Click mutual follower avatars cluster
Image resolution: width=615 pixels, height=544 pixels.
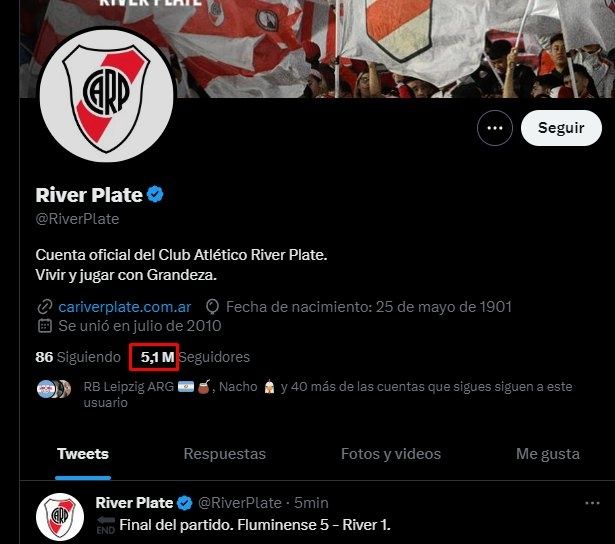point(54,389)
